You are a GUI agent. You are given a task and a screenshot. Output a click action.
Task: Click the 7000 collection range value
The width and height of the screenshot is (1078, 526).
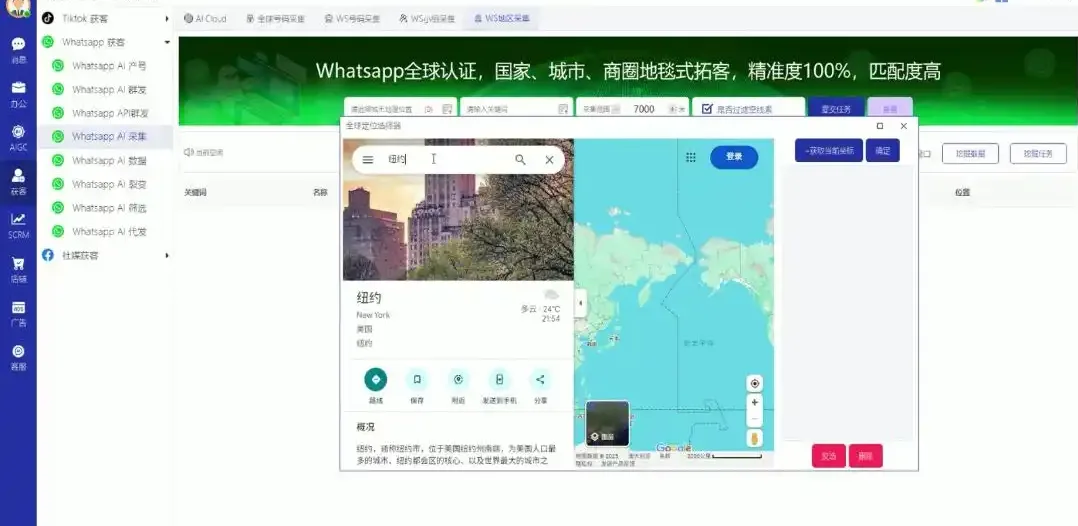coord(644,109)
